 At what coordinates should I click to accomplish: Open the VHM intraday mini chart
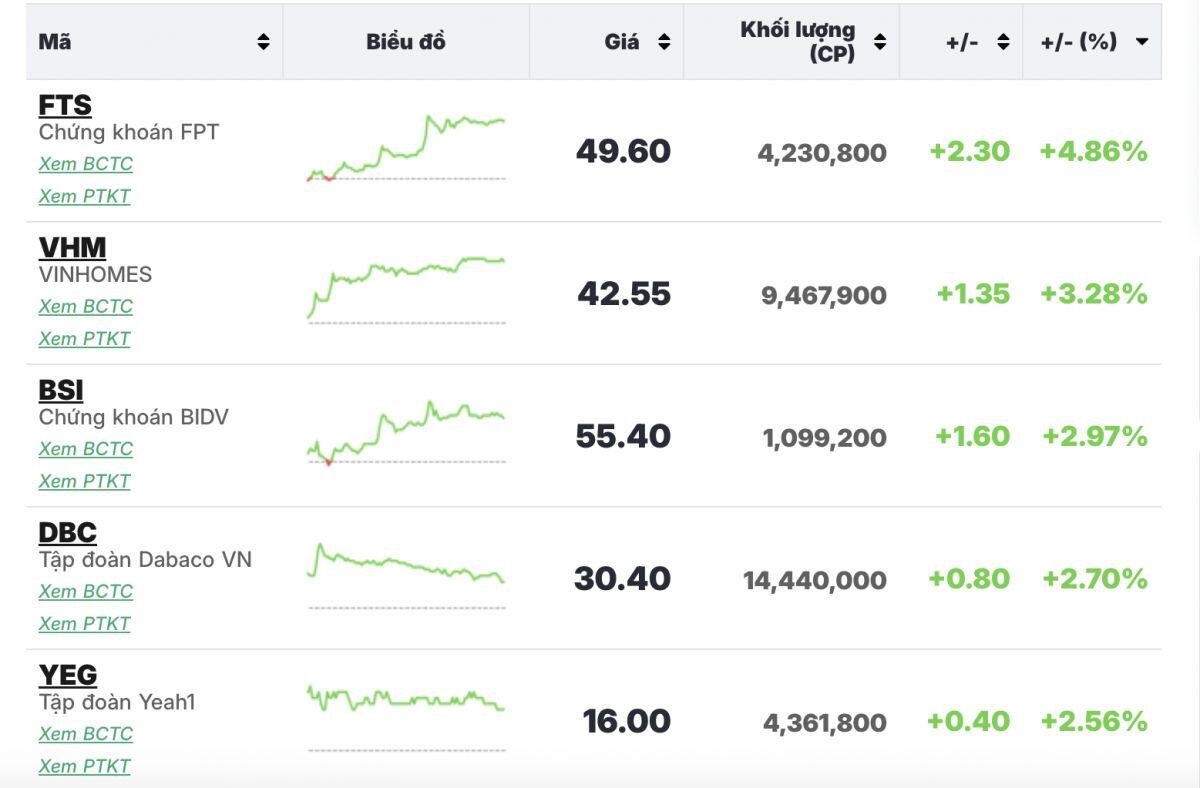tap(406, 290)
